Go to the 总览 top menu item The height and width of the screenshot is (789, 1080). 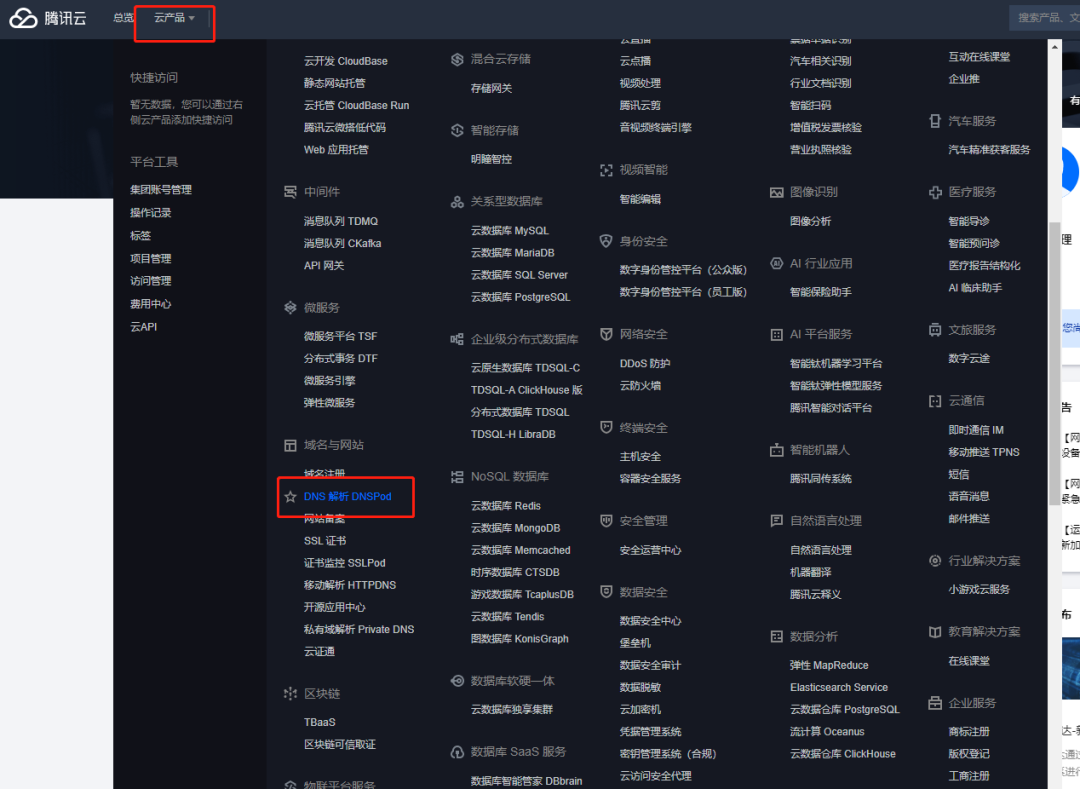tap(123, 18)
